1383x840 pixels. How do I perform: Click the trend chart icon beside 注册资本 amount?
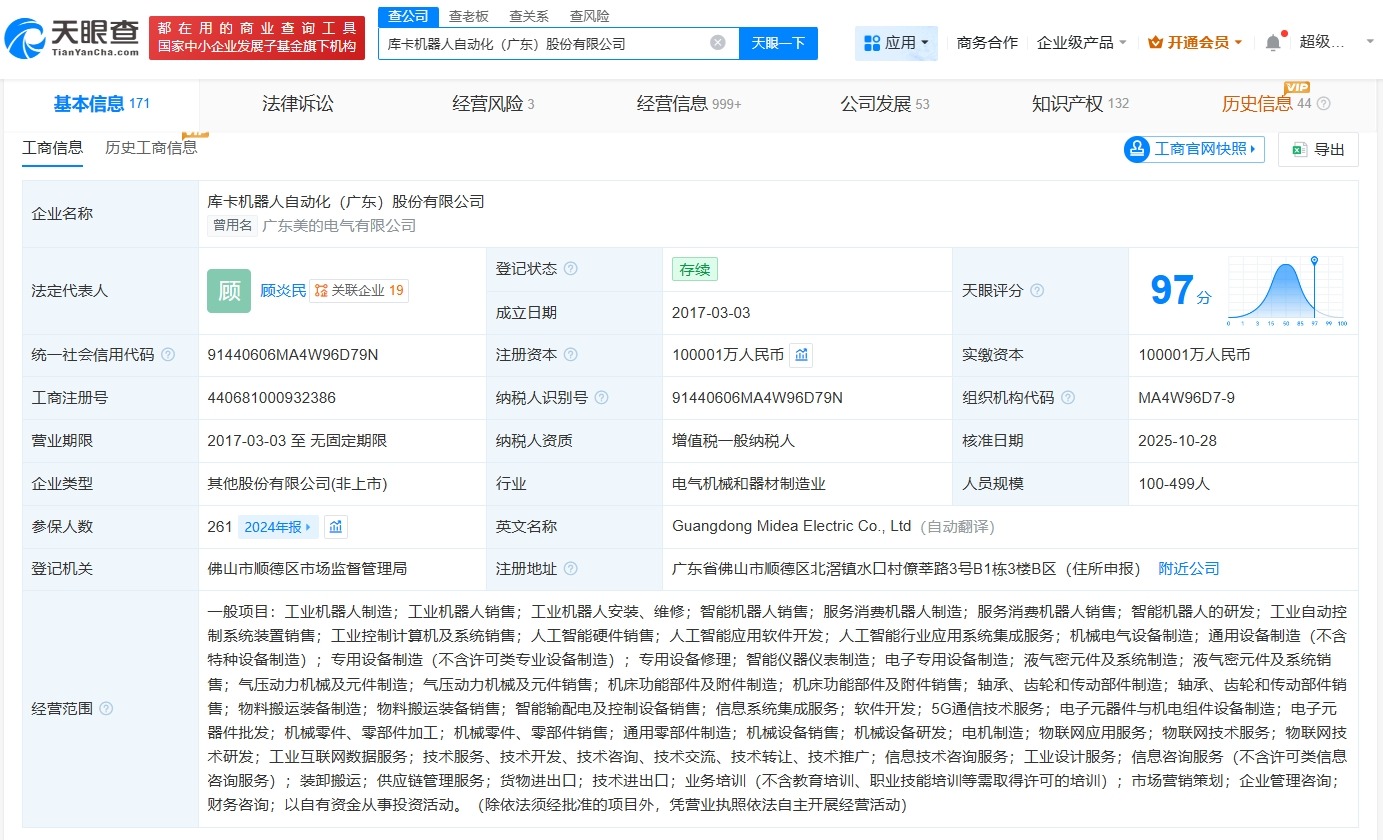(800, 355)
